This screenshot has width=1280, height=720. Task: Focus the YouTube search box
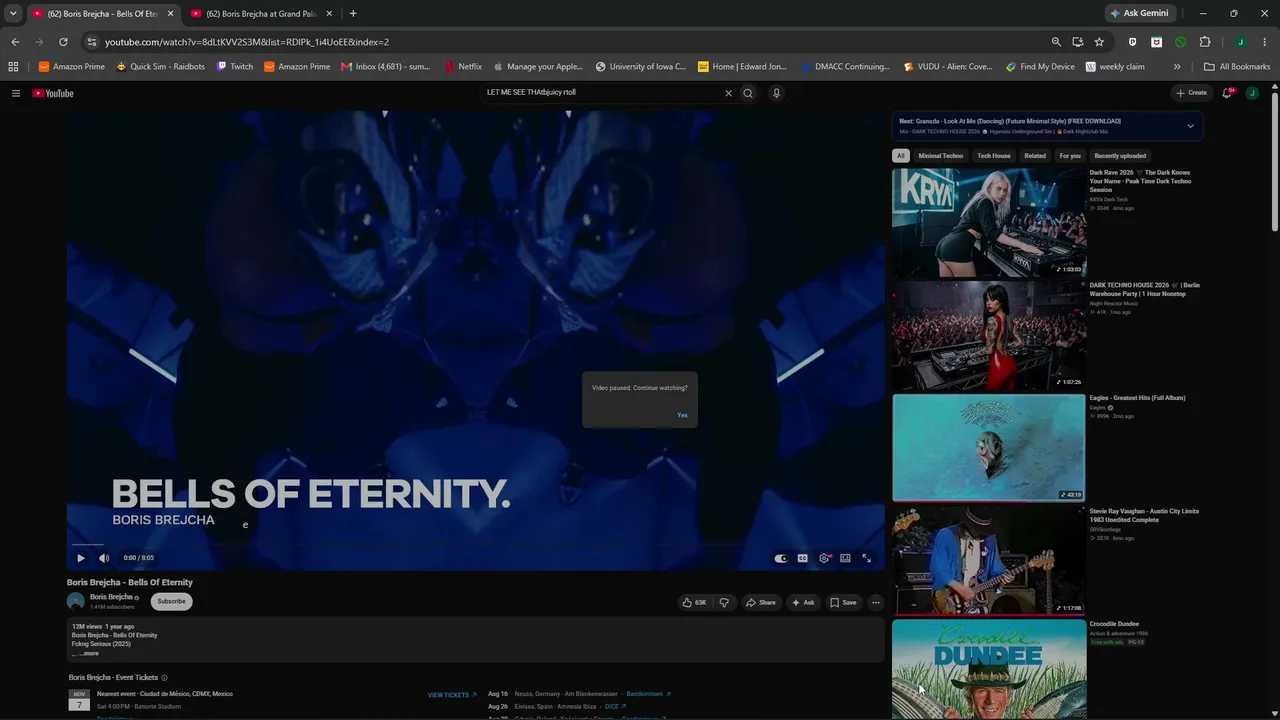[x=600, y=93]
